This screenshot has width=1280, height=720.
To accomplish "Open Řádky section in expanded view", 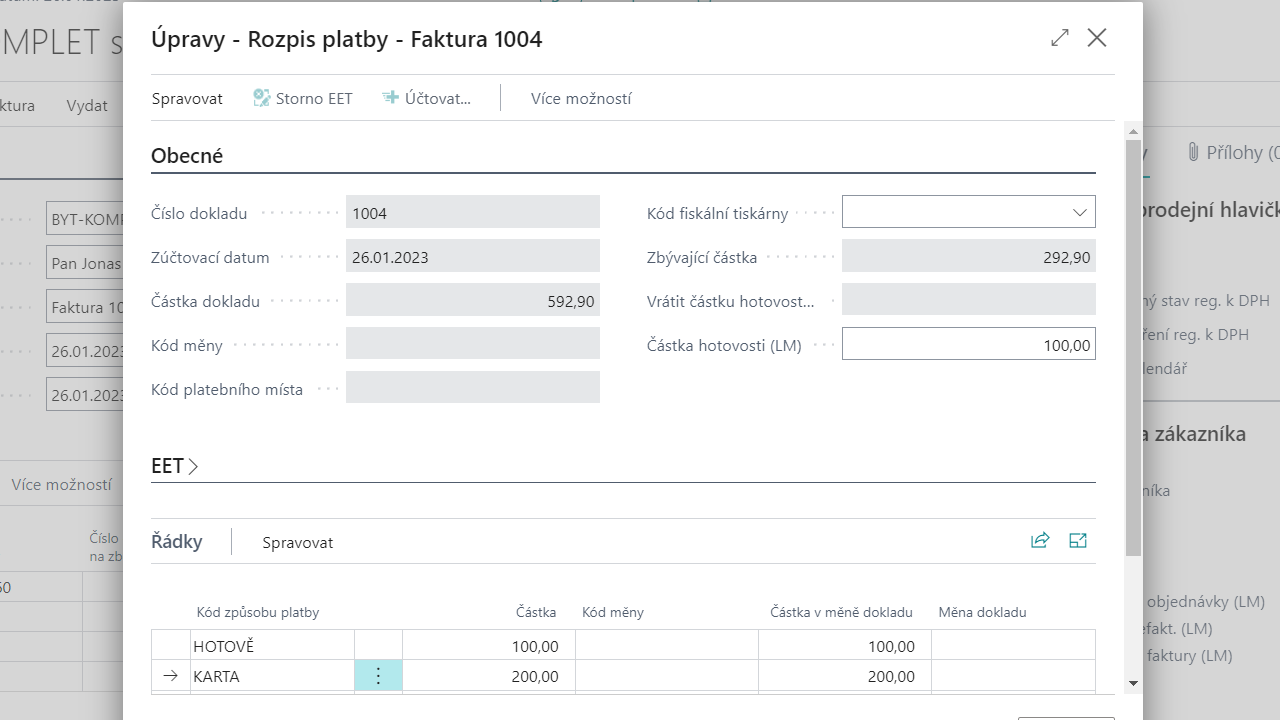I will tap(1077, 541).
